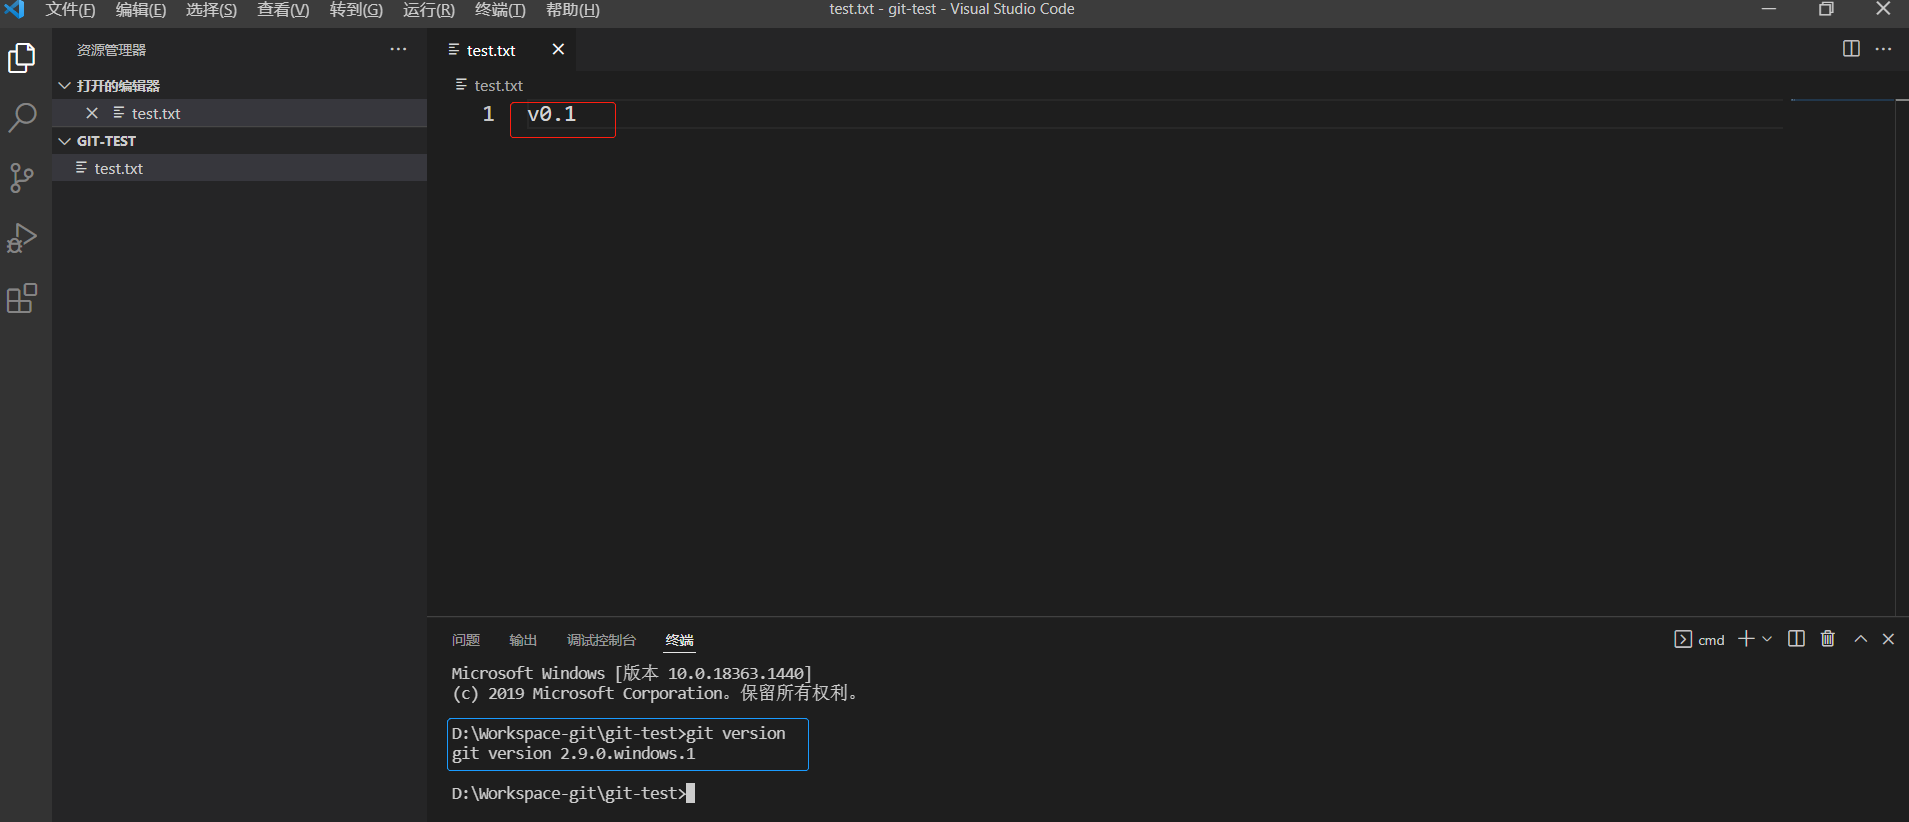Open the Run and Debug view

pos(22,238)
